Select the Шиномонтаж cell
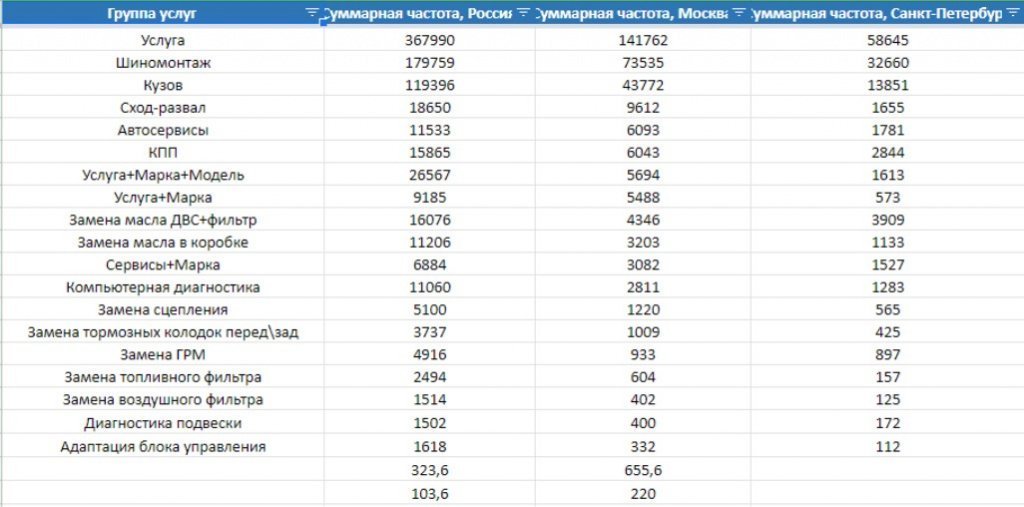Image resolution: width=1024 pixels, height=507 pixels. [162, 63]
